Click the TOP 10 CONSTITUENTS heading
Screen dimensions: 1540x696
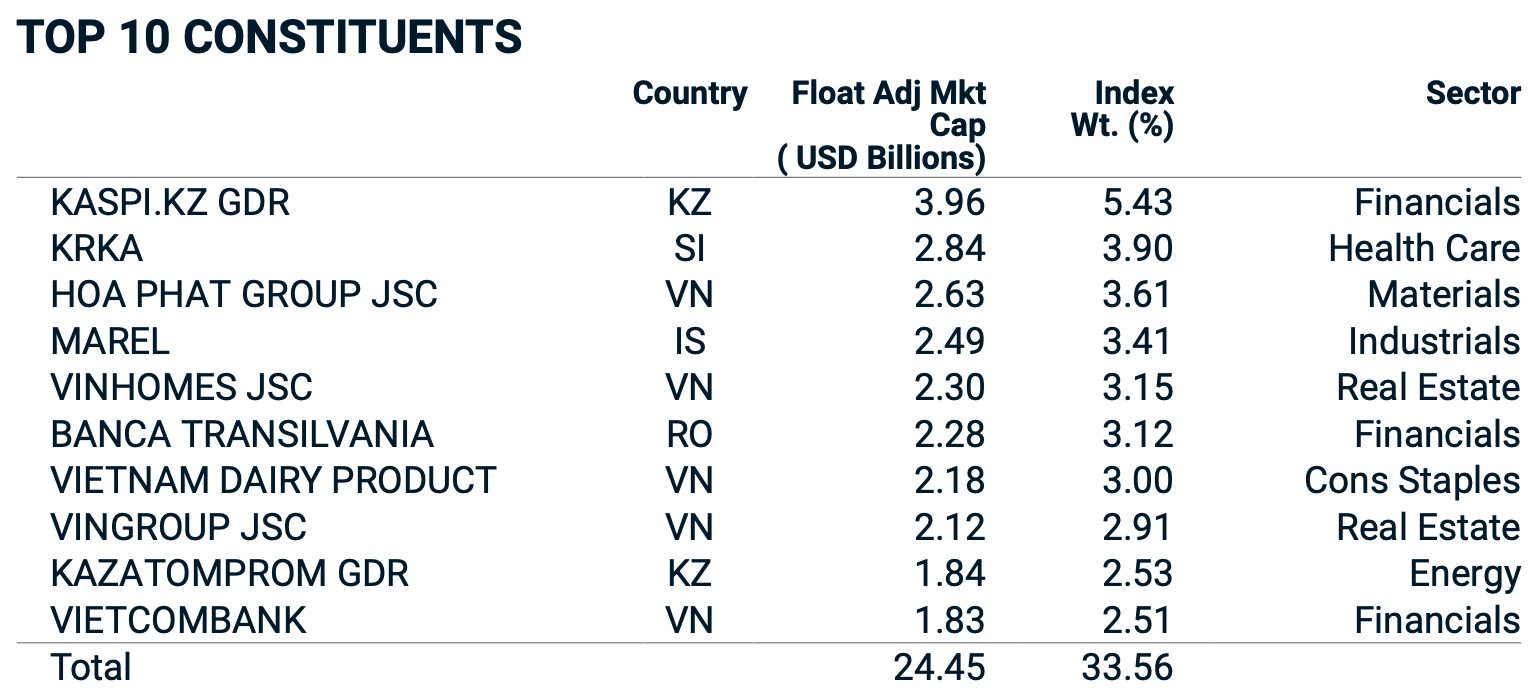tap(270, 38)
